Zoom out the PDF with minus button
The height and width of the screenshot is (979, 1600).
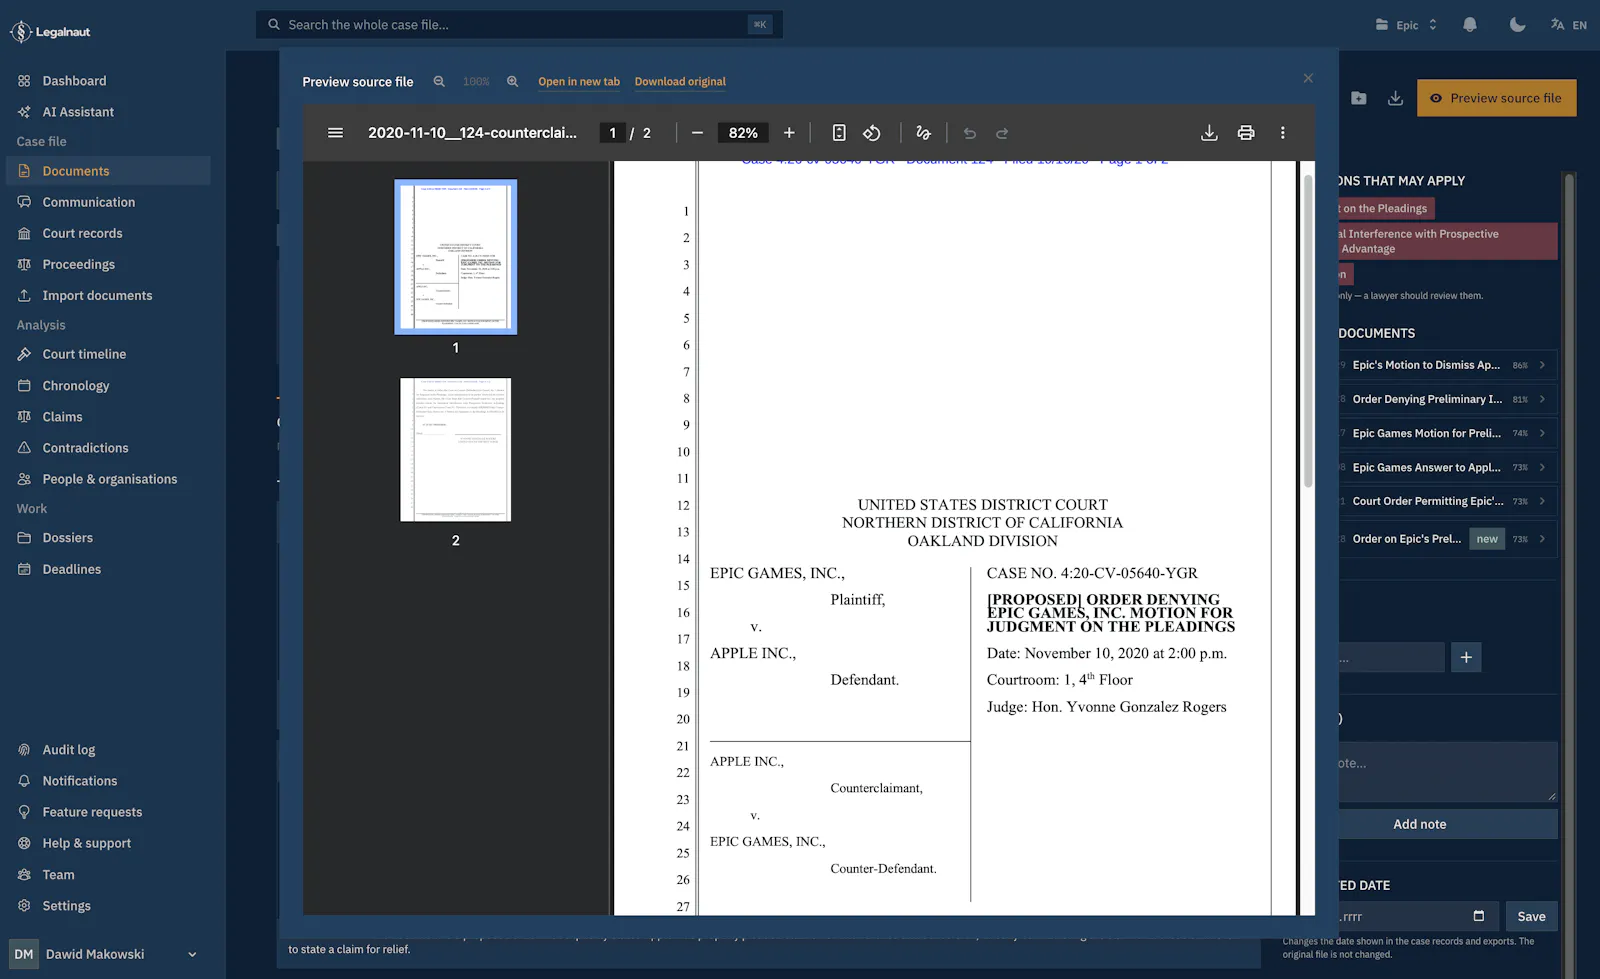(x=697, y=133)
